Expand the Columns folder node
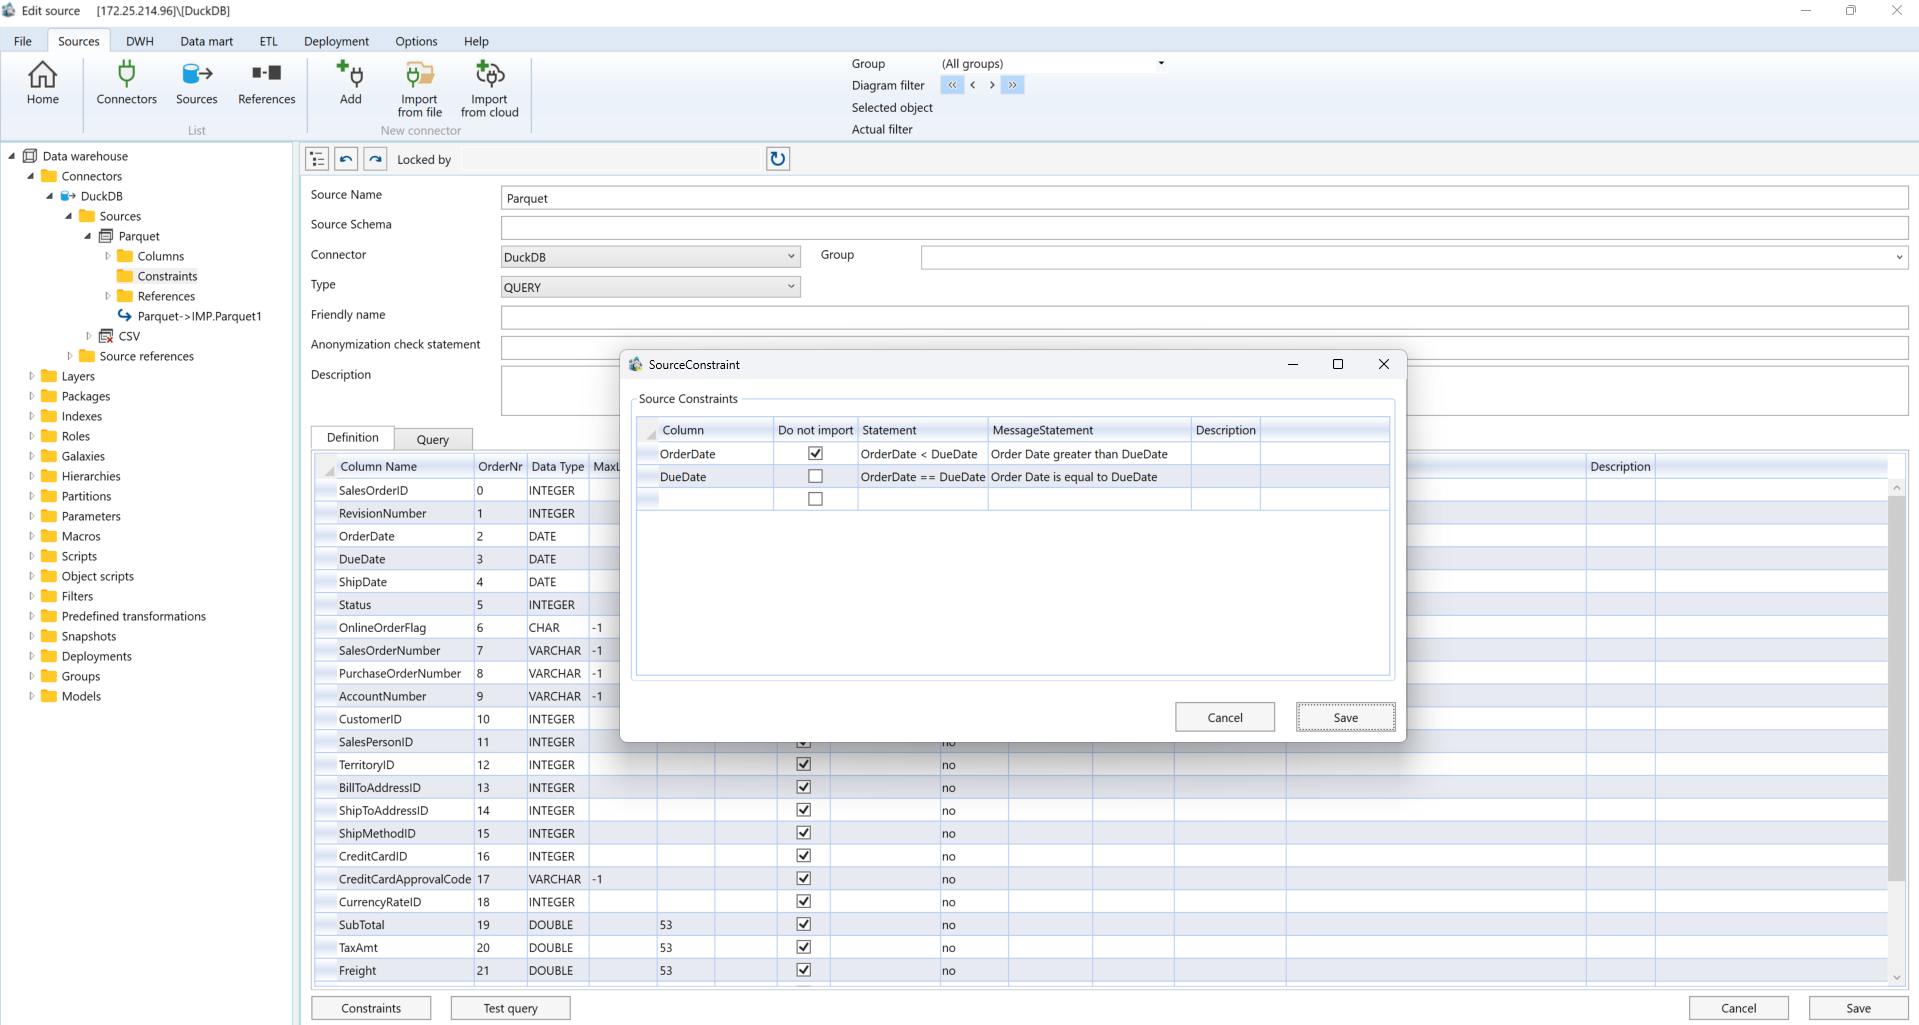The height and width of the screenshot is (1025, 1919). pos(107,256)
